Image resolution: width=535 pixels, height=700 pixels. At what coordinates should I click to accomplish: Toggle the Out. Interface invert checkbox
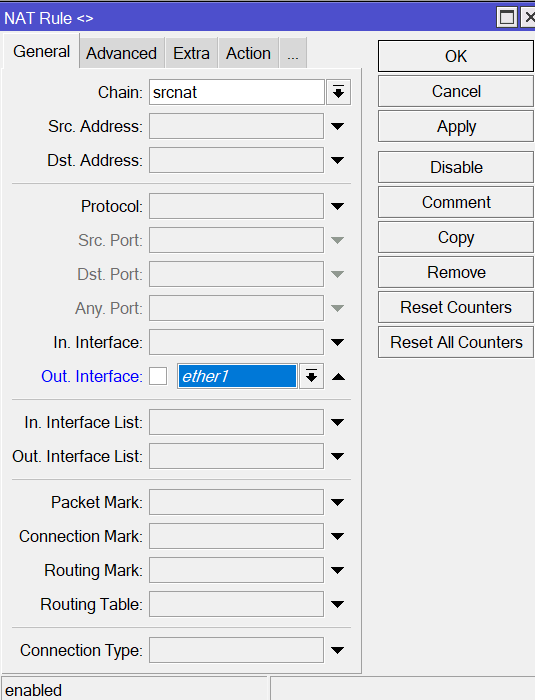pyautogui.click(x=158, y=376)
